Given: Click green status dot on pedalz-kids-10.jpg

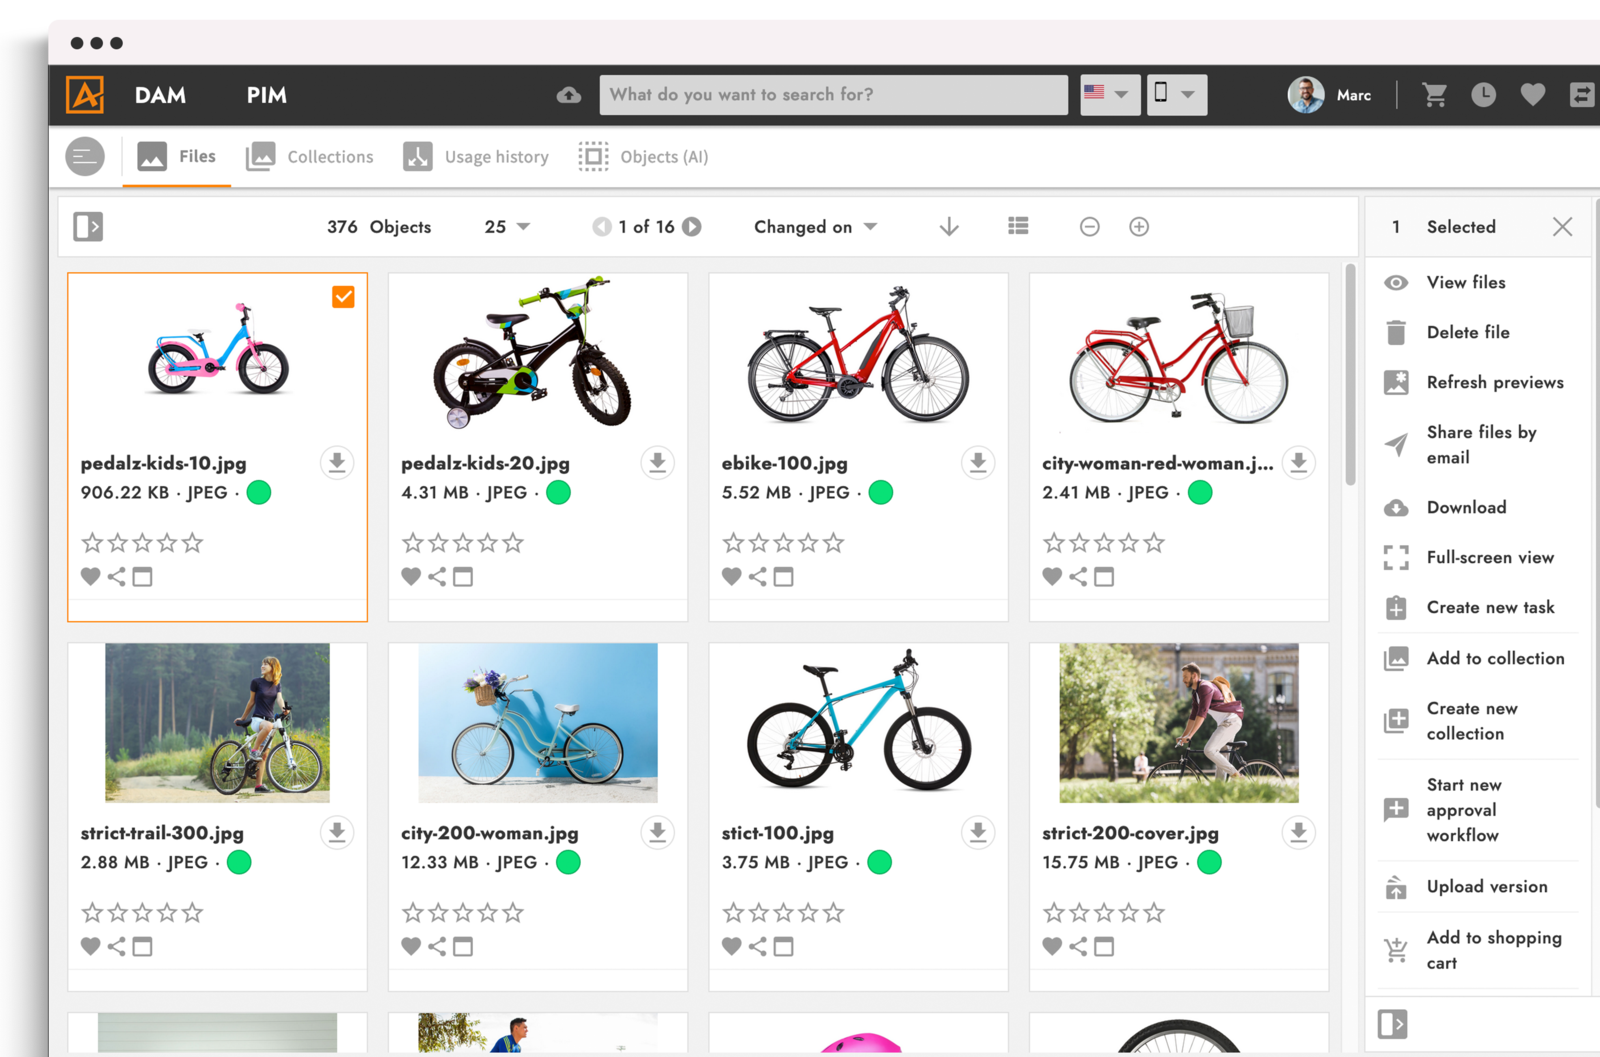Looking at the screenshot, I should pos(259,492).
